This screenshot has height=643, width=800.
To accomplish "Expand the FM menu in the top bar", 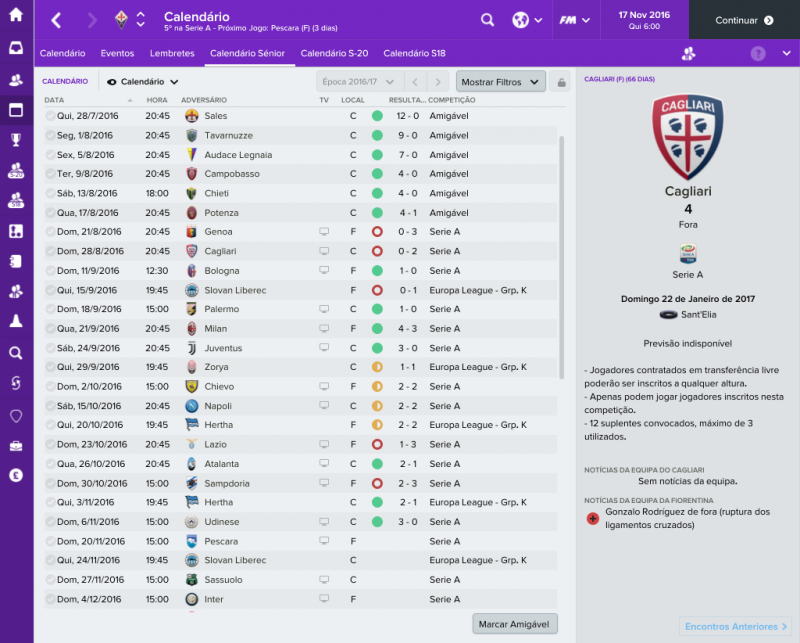I will [x=574, y=18].
